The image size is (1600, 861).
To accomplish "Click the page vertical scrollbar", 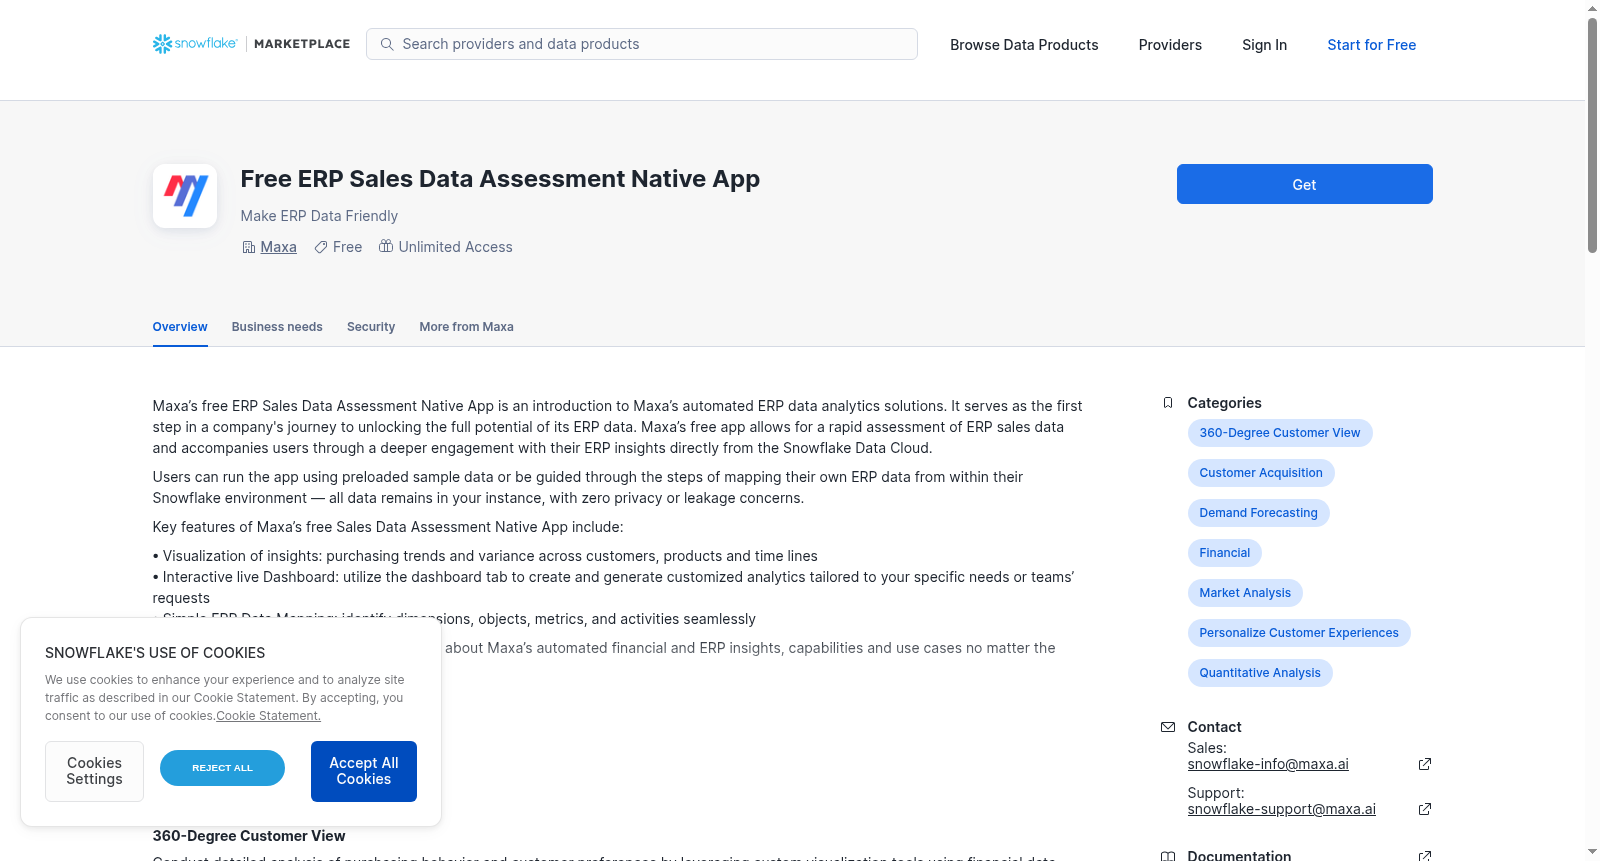I will point(1592,135).
